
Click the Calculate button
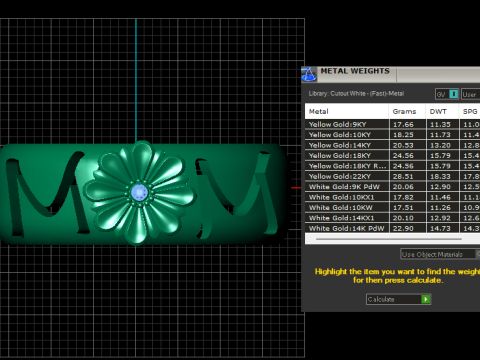(398, 299)
